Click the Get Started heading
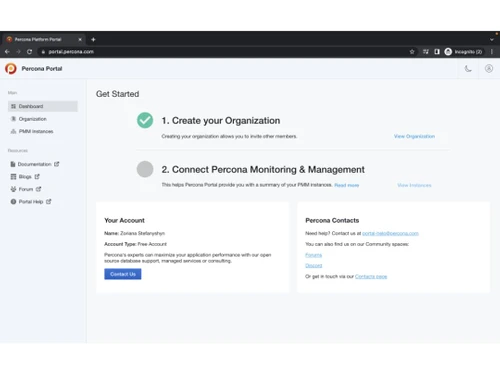Screen dimensions: 500x375 point(117,94)
